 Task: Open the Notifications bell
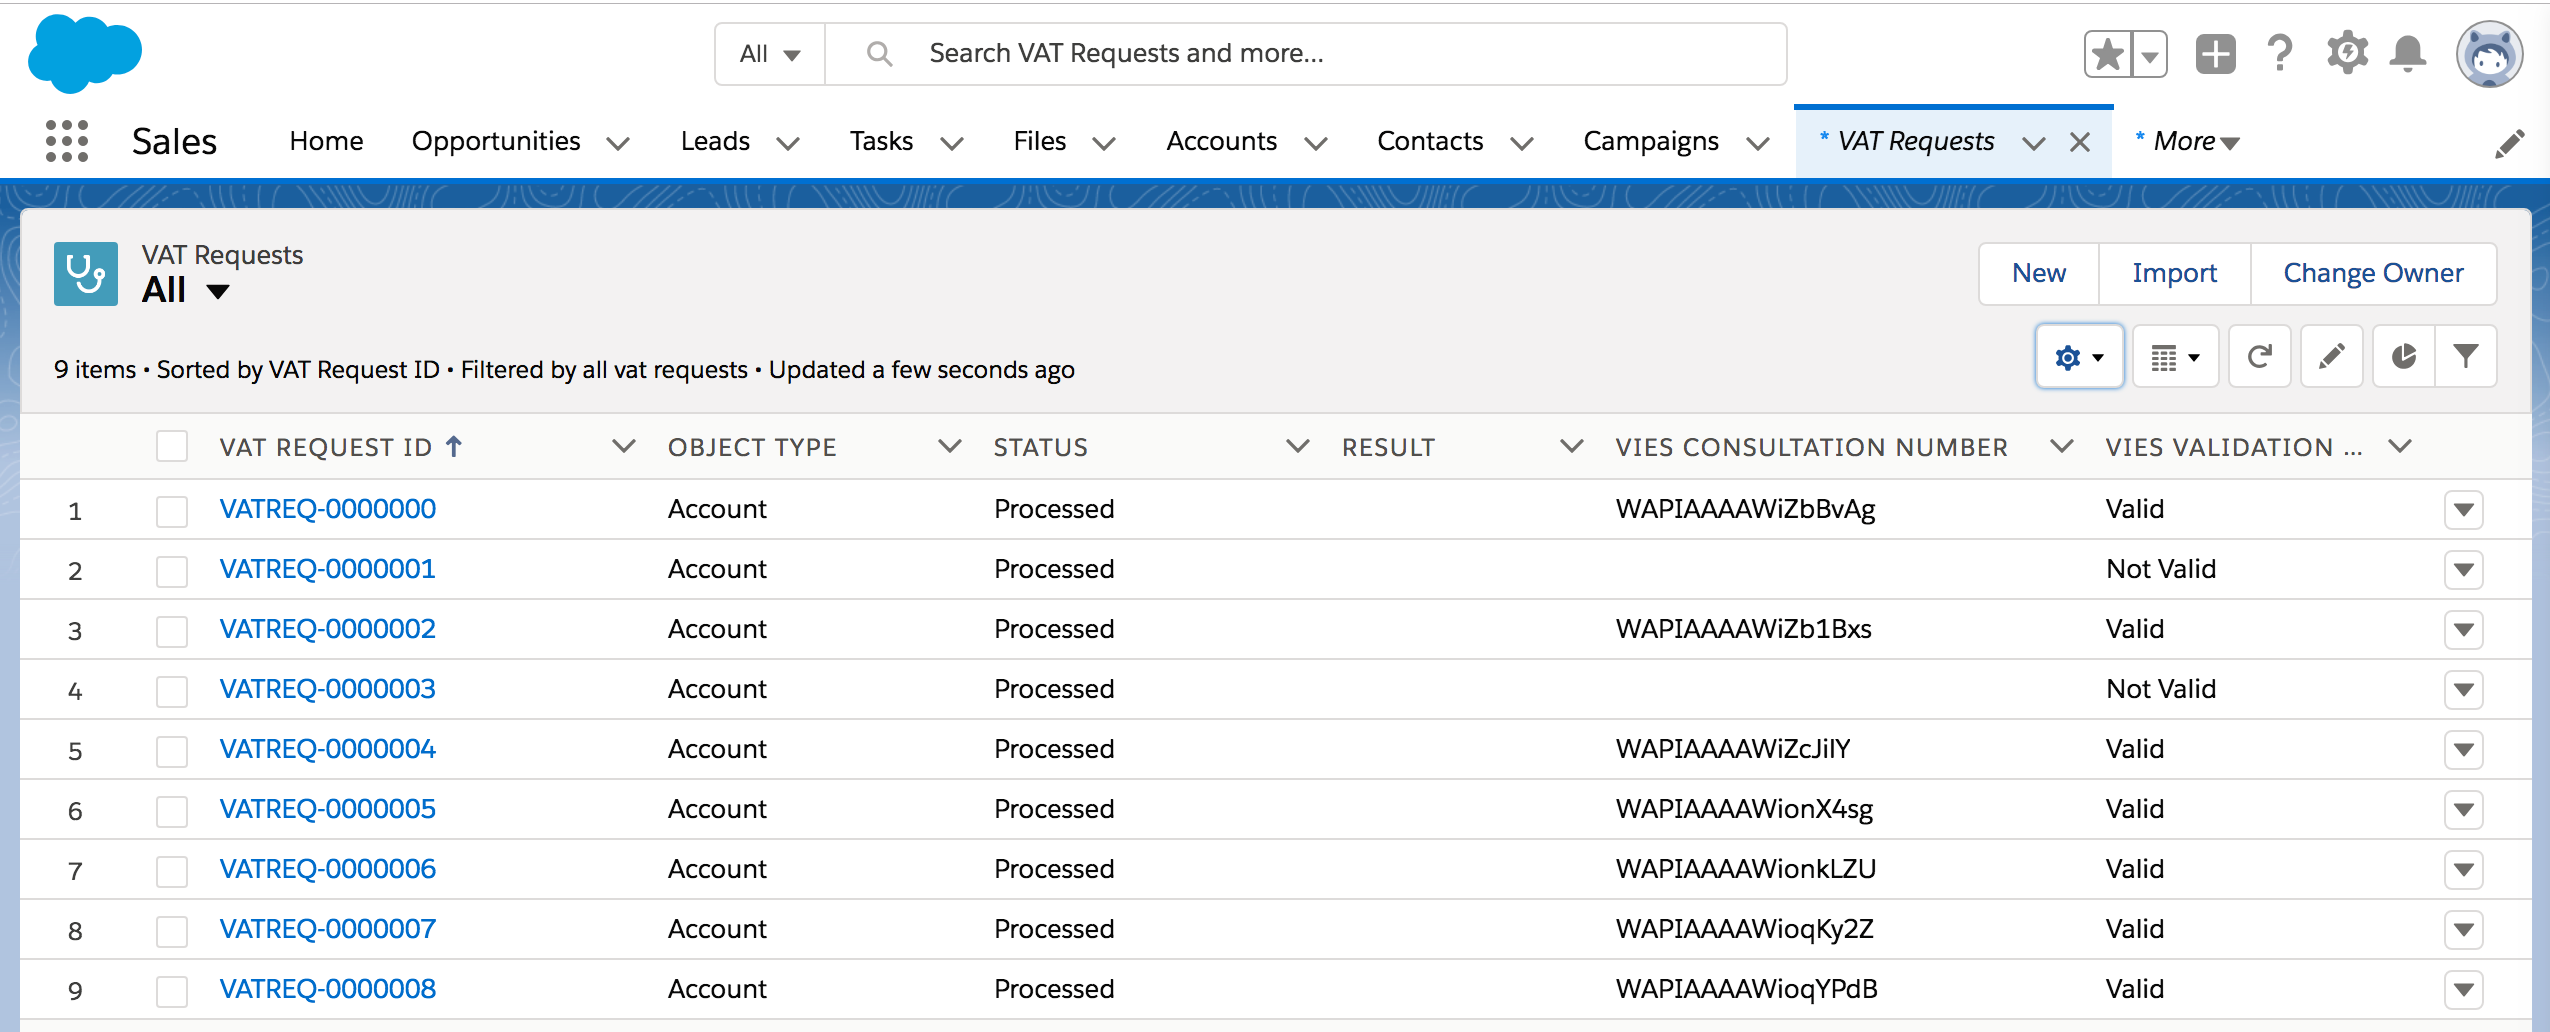2408,54
